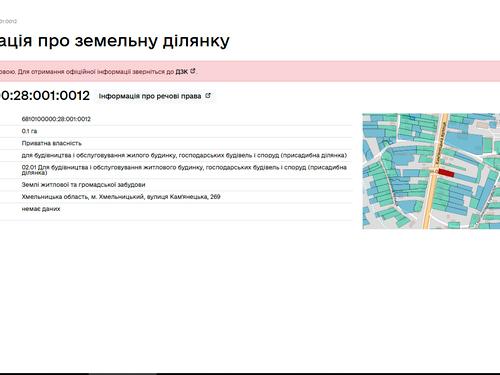Open the ДЗК official information link

tap(182, 72)
